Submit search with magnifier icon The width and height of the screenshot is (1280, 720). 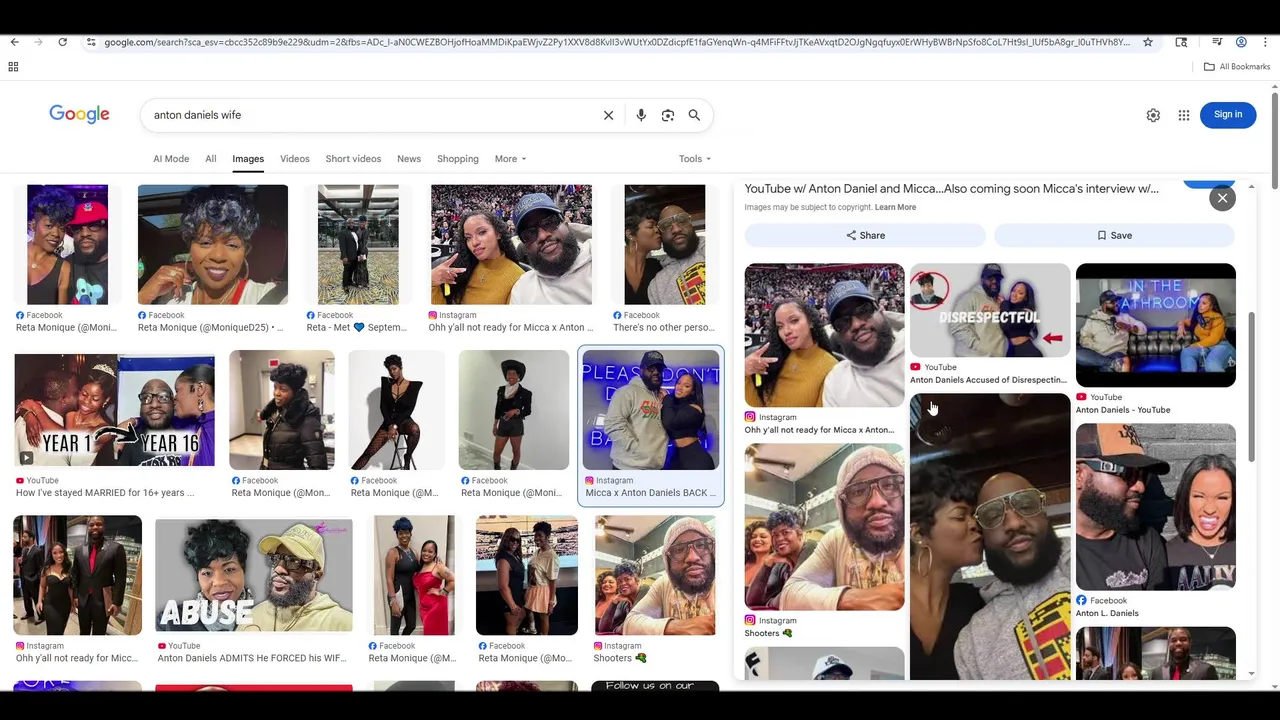[x=694, y=115]
